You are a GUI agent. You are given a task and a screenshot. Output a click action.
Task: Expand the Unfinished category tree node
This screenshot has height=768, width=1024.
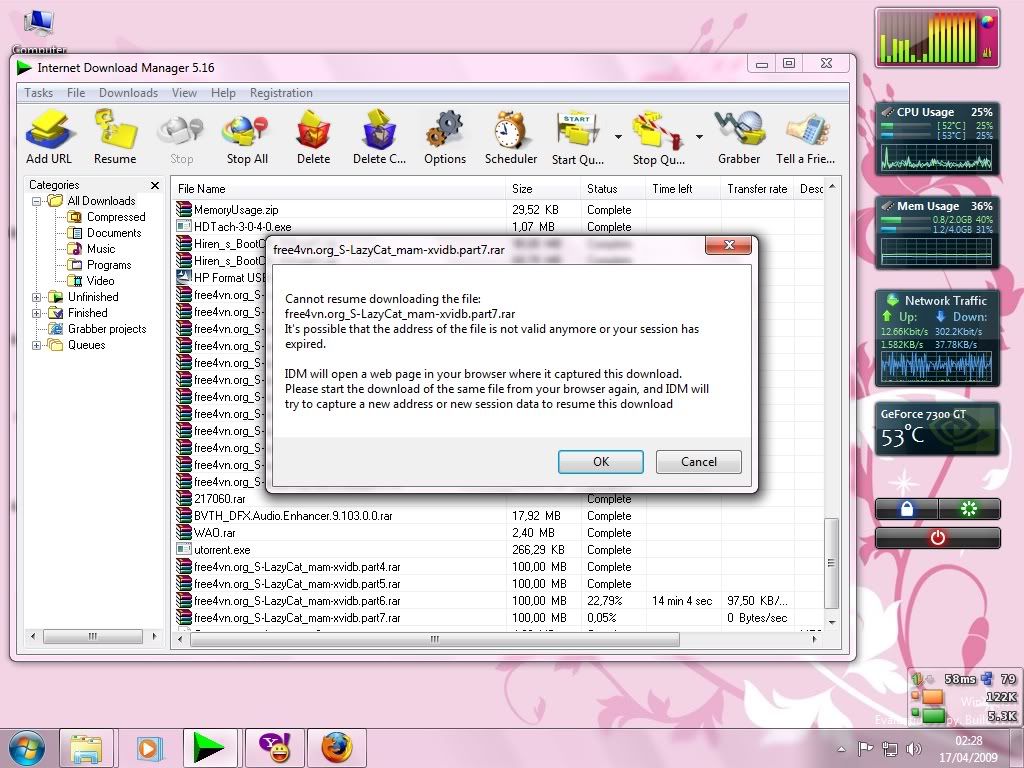(x=37, y=297)
